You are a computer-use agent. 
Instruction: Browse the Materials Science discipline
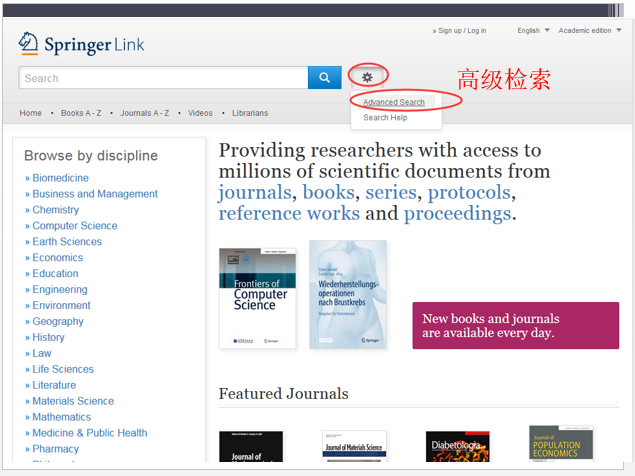coord(73,401)
